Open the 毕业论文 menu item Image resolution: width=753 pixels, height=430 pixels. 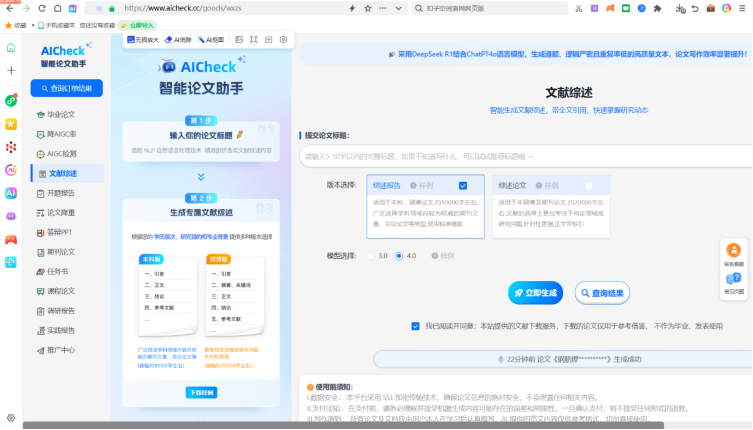(x=56, y=114)
